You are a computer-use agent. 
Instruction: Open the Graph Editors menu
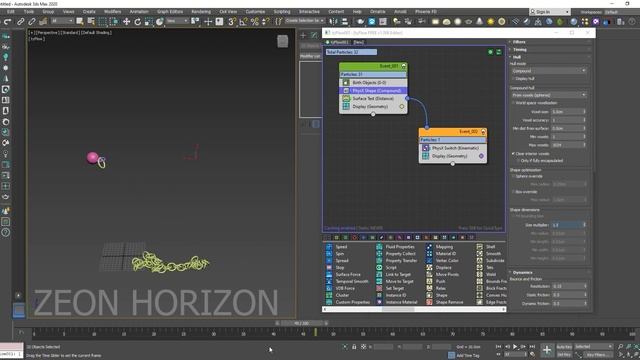point(170,12)
